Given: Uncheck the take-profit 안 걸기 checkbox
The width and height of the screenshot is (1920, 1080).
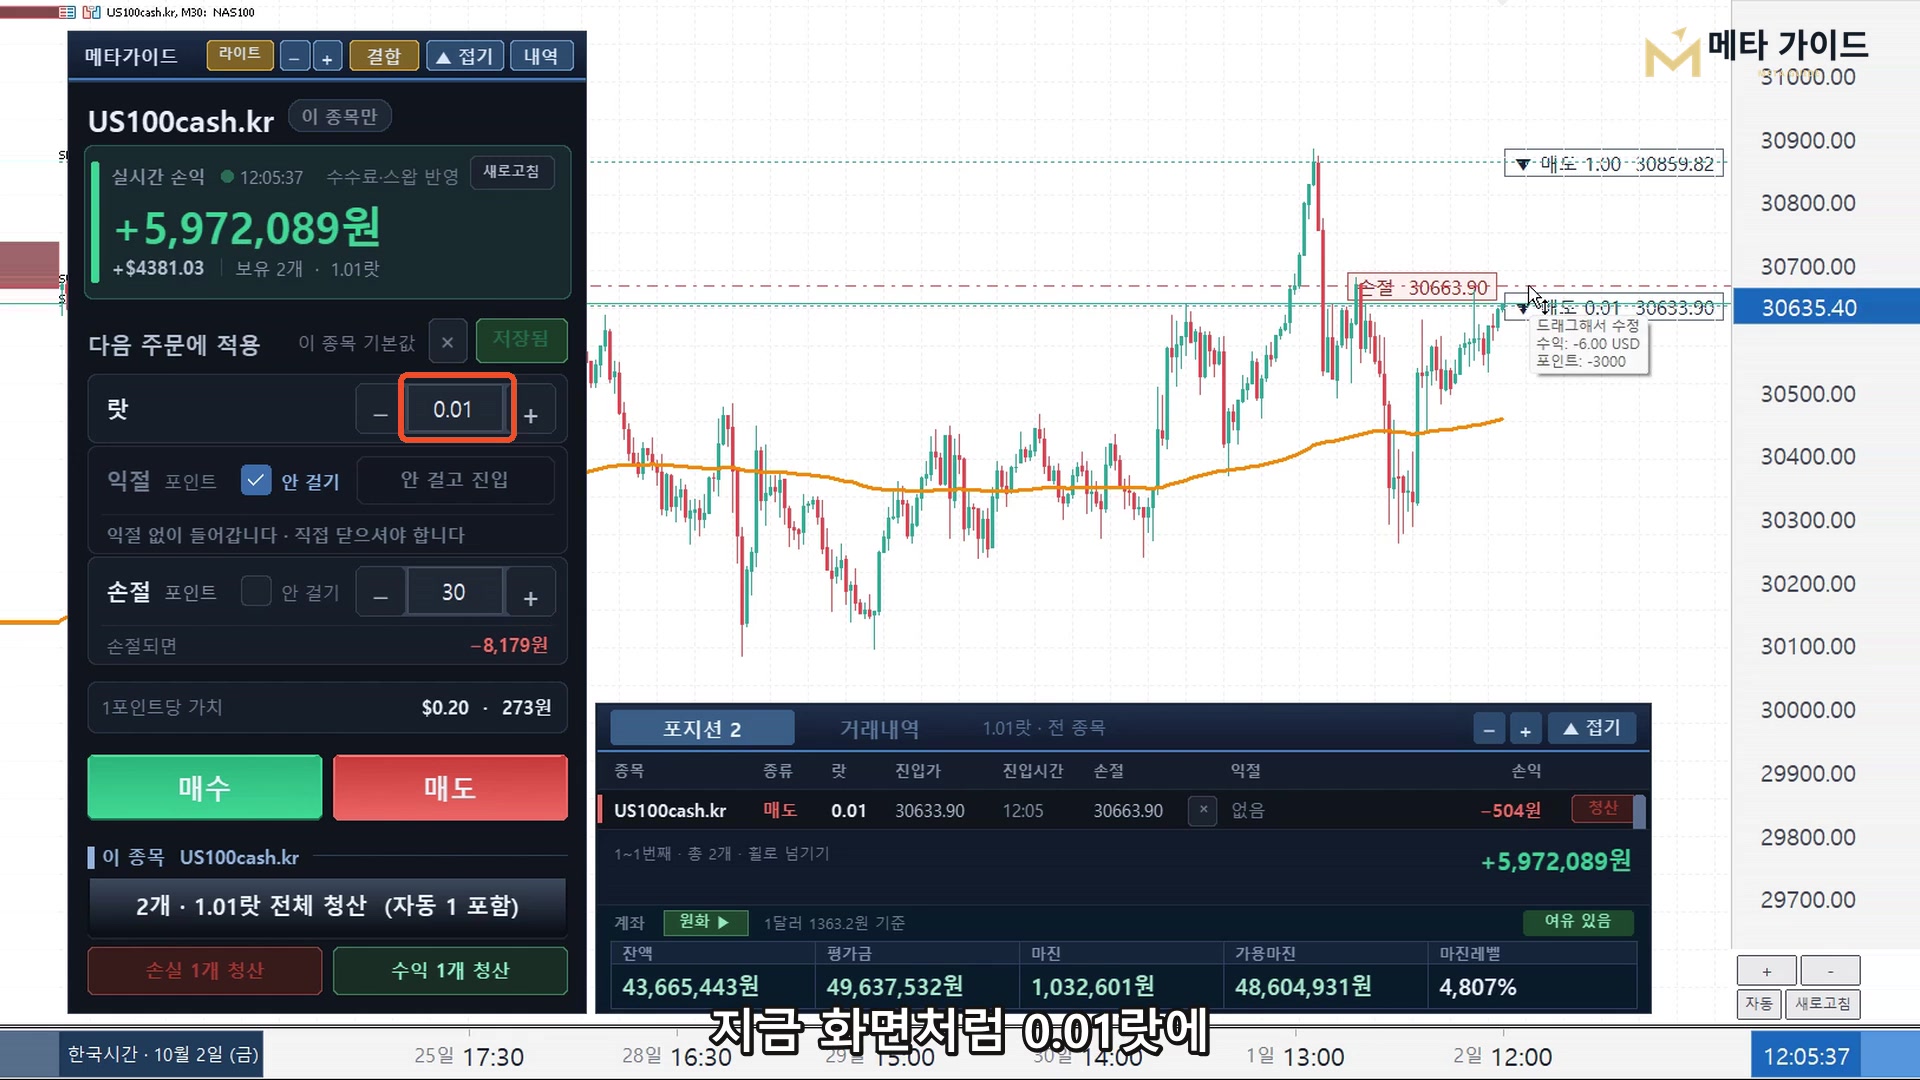Looking at the screenshot, I should click(x=256, y=481).
